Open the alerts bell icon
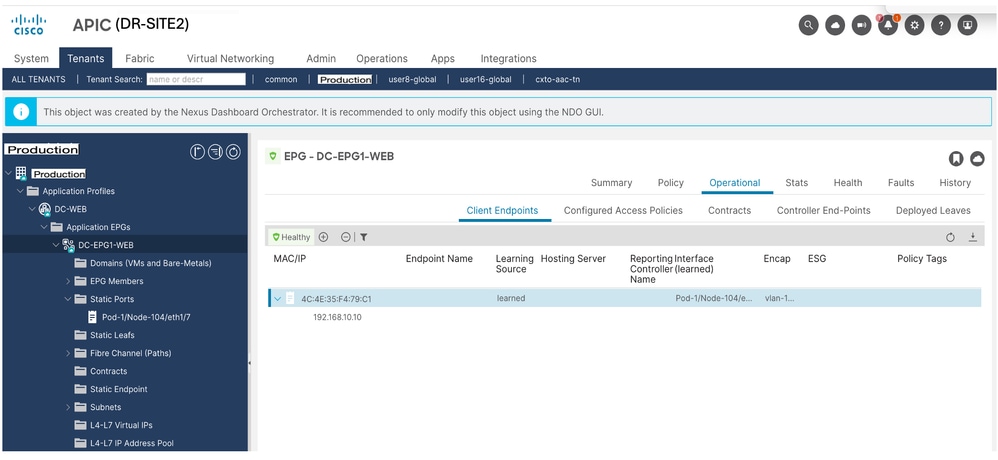This screenshot has height=460, width=998. pyautogui.click(x=888, y=25)
